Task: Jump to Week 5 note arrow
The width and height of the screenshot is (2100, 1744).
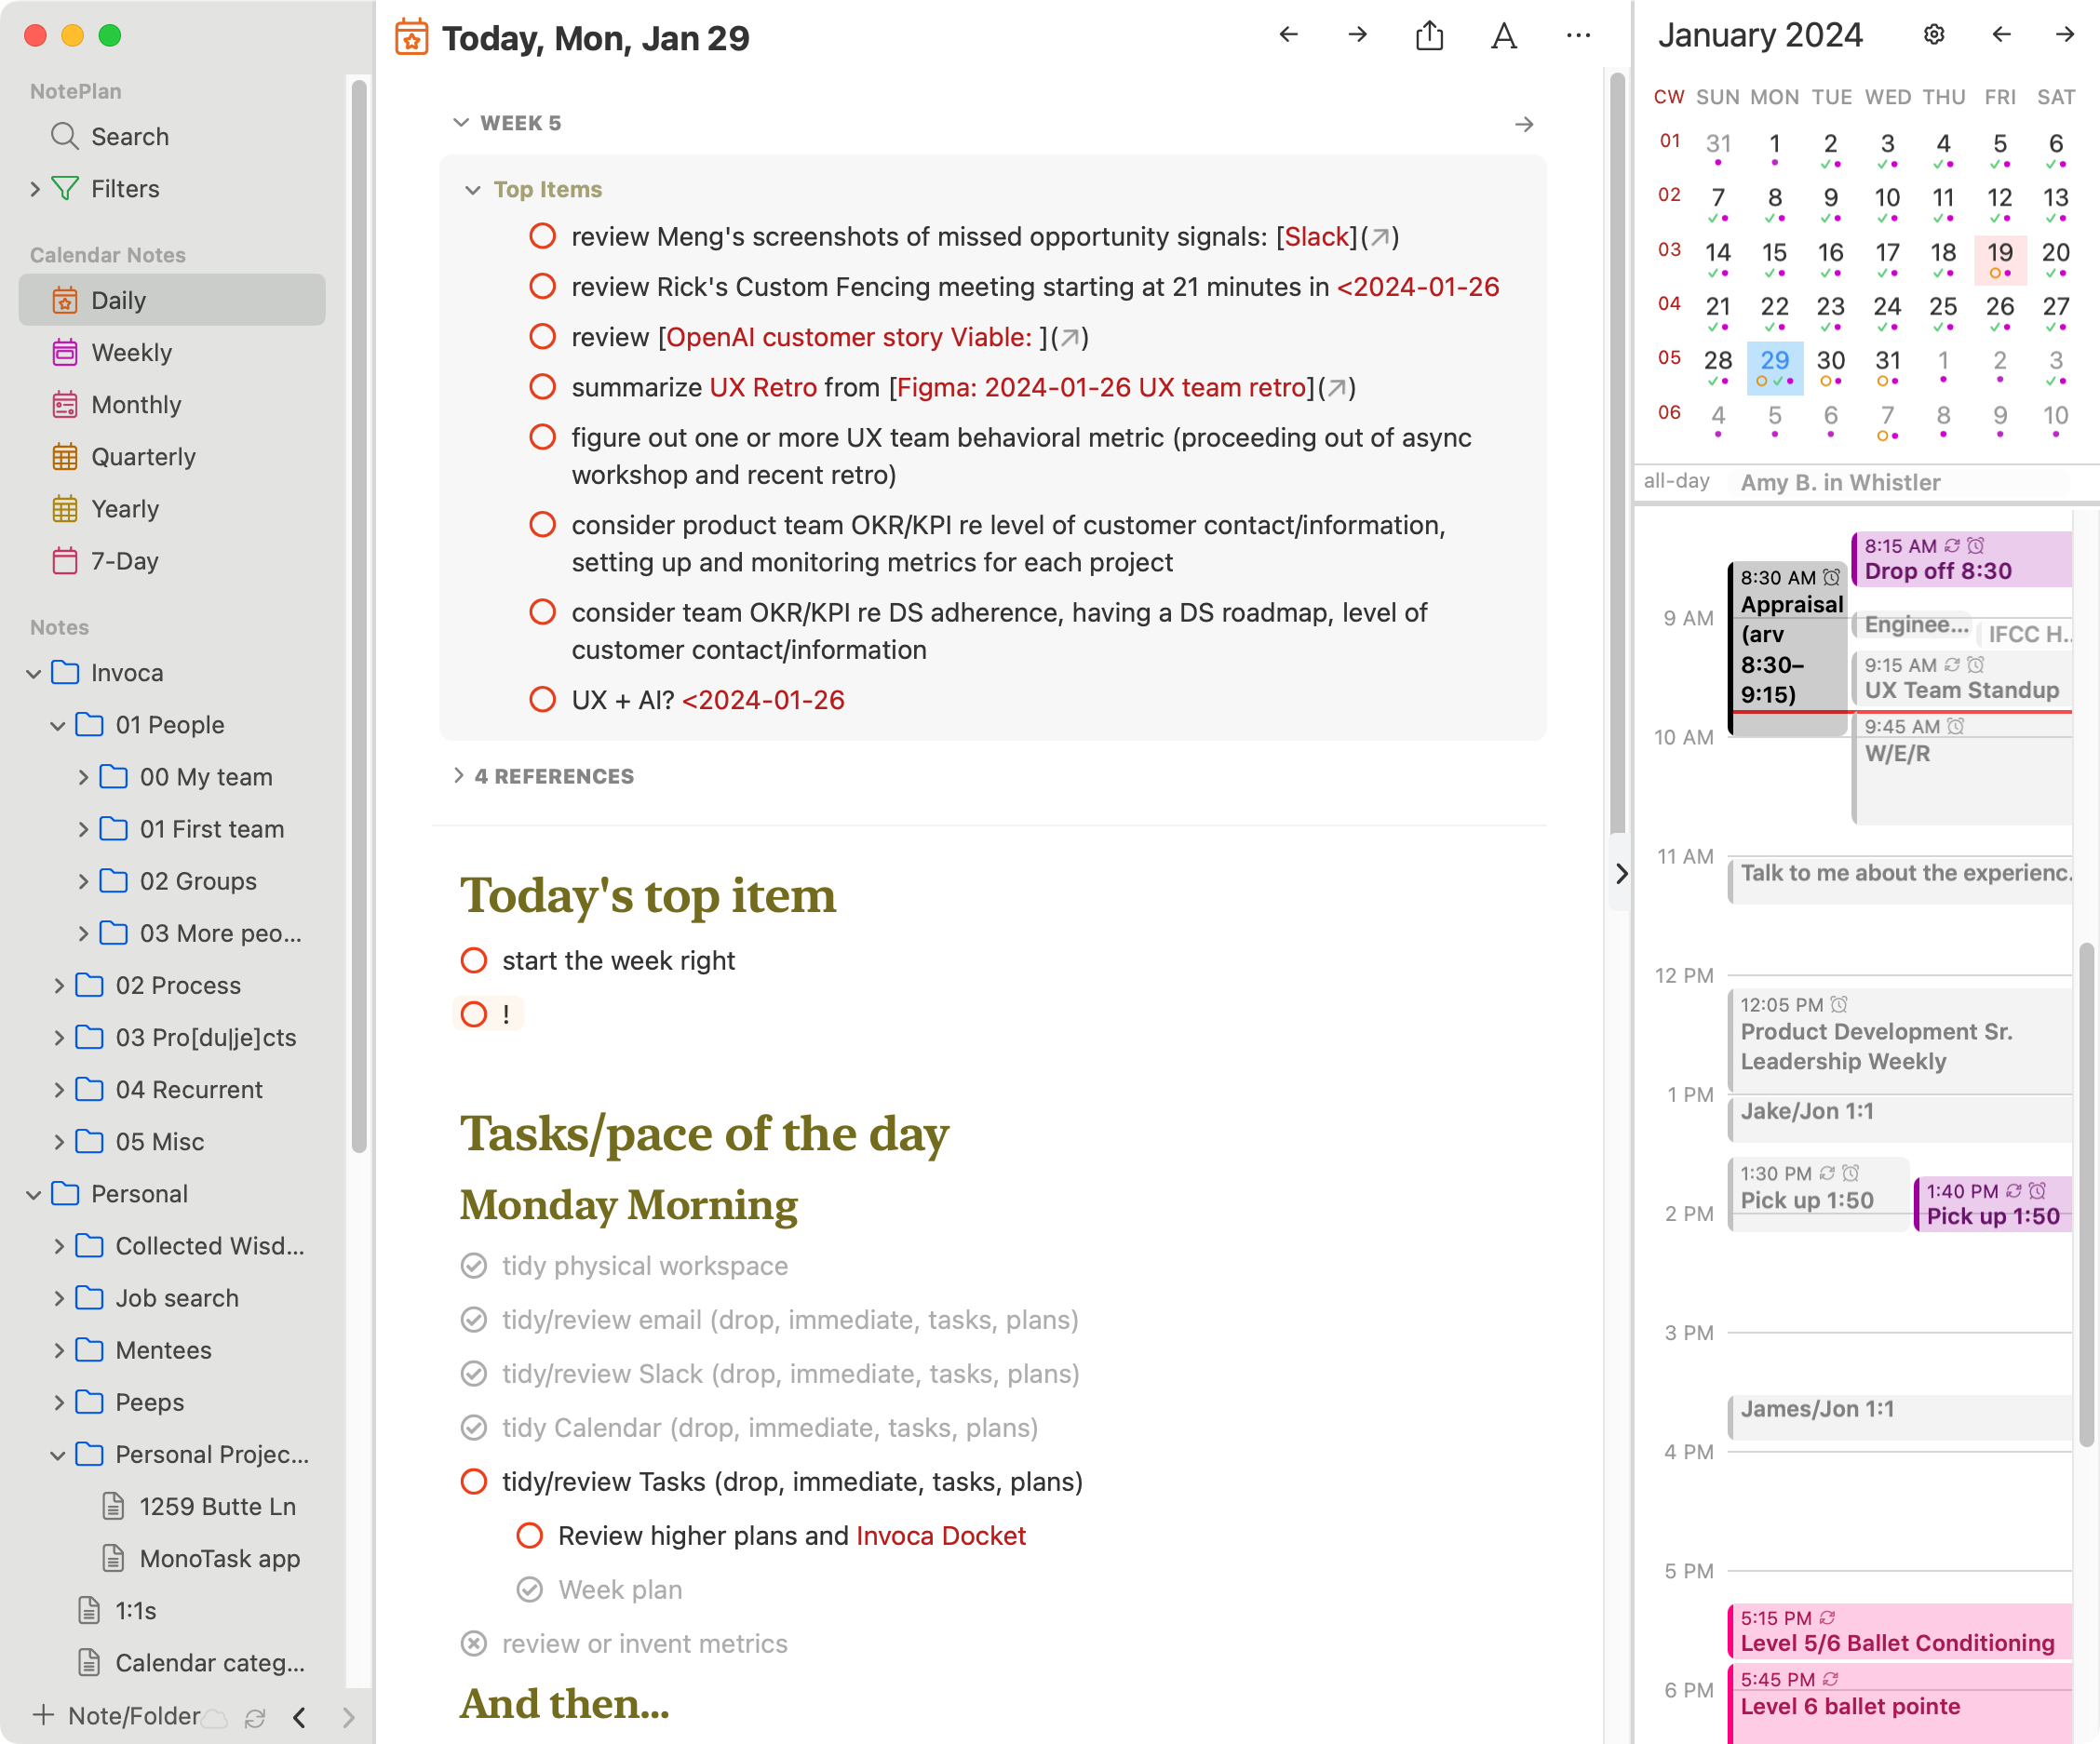Action: [x=1524, y=124]
